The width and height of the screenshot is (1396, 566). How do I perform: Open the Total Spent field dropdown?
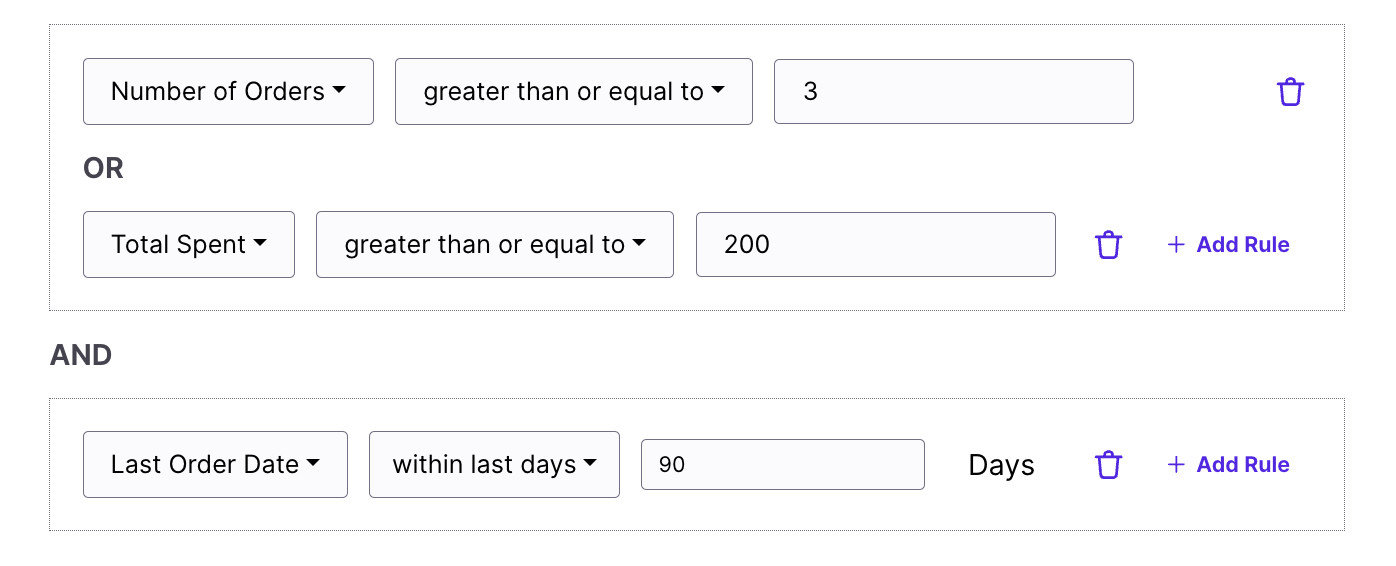[189, 245]
